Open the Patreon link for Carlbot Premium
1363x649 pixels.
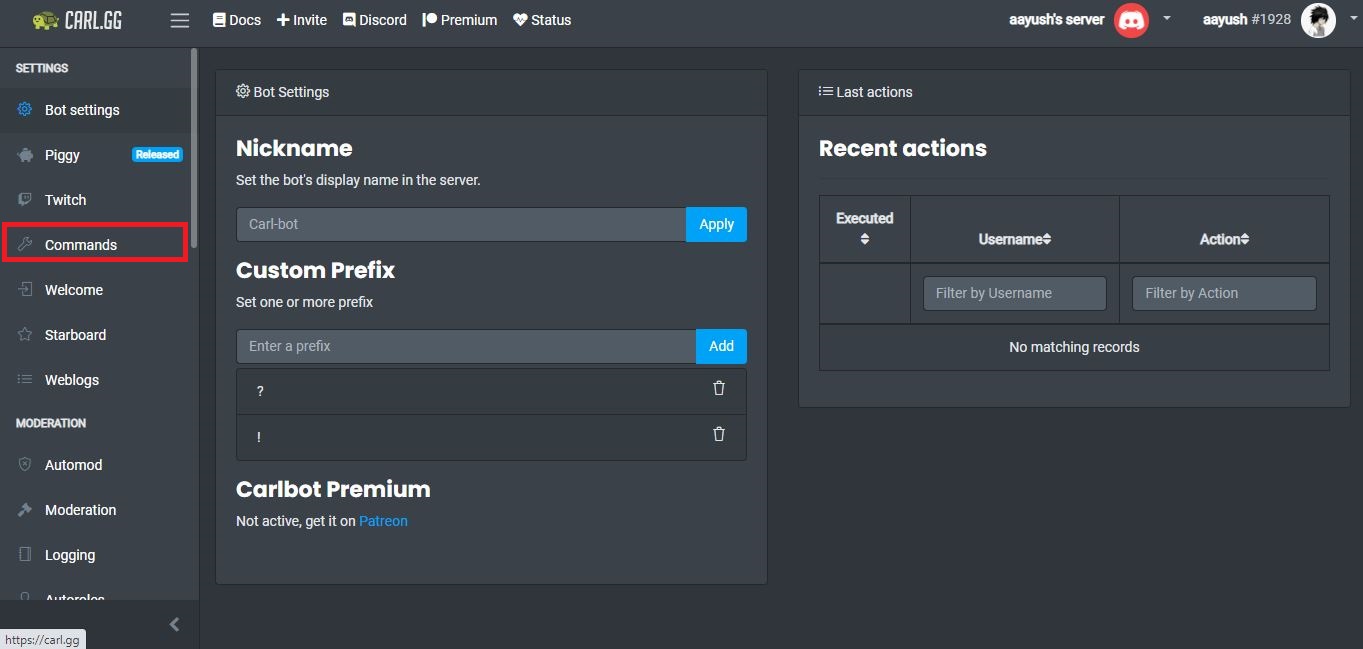click(383, 520)
